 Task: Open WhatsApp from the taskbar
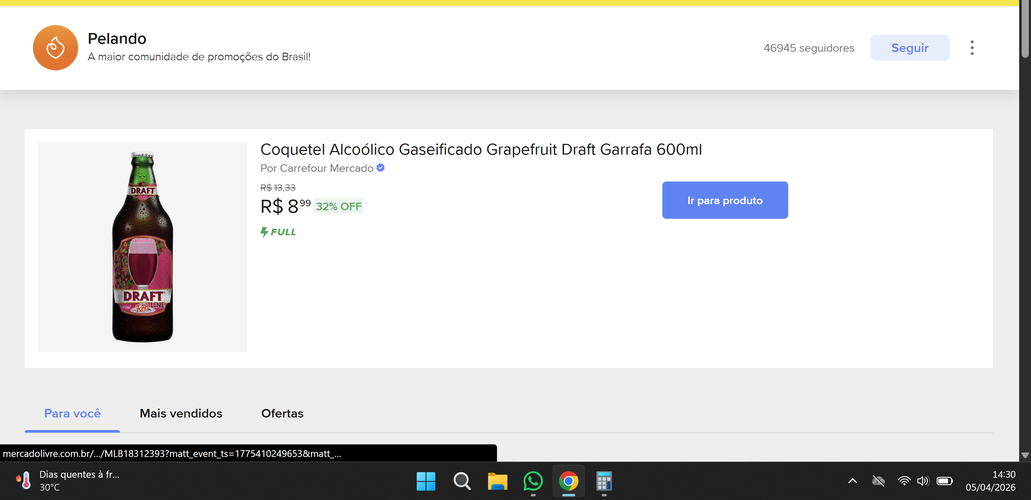[x=533, y=482]
